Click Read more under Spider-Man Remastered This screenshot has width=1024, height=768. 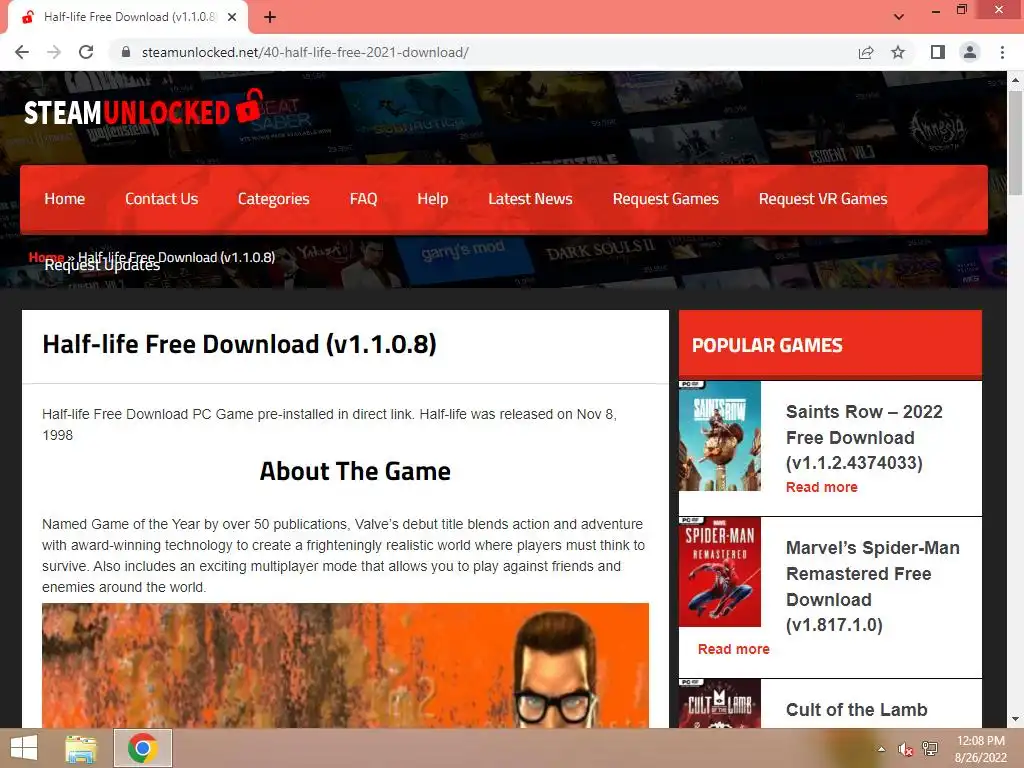tap(733, 649)
